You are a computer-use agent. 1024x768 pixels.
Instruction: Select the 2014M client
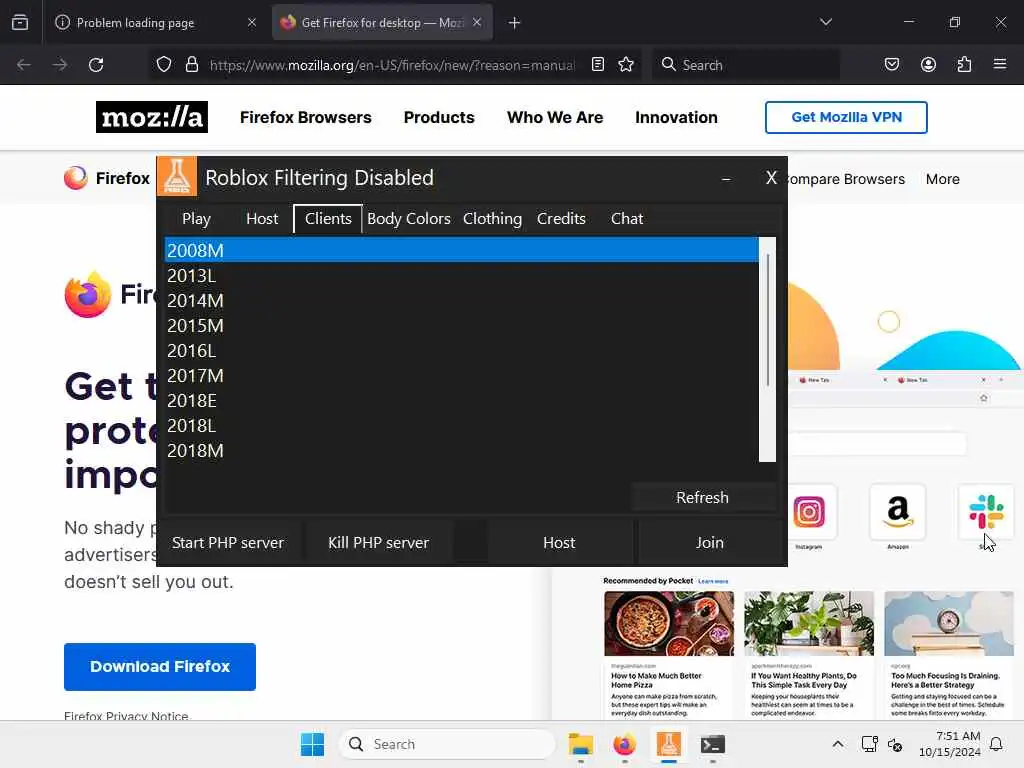pyautogui.click(x=462, y=300)
